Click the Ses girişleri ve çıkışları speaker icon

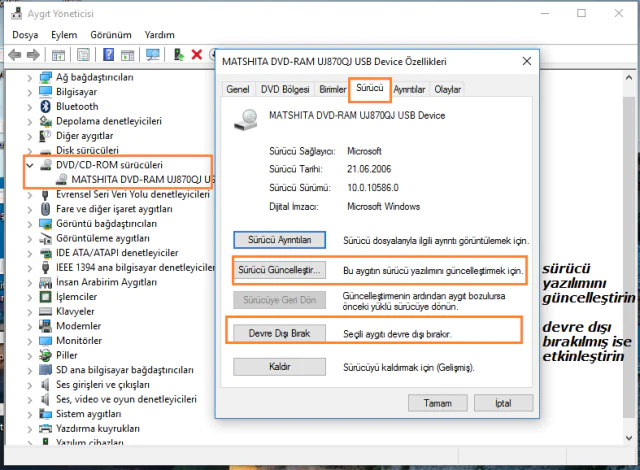point(45,384)
